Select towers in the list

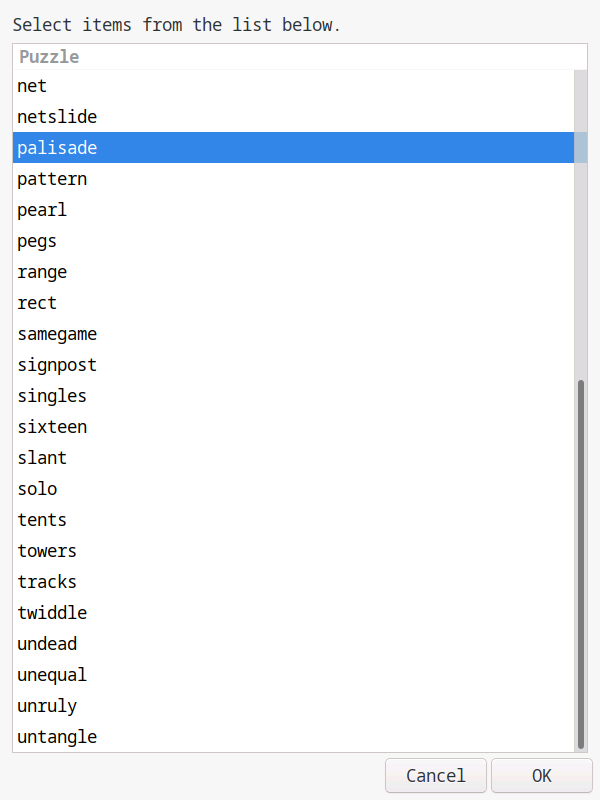[x=47, y=551]
